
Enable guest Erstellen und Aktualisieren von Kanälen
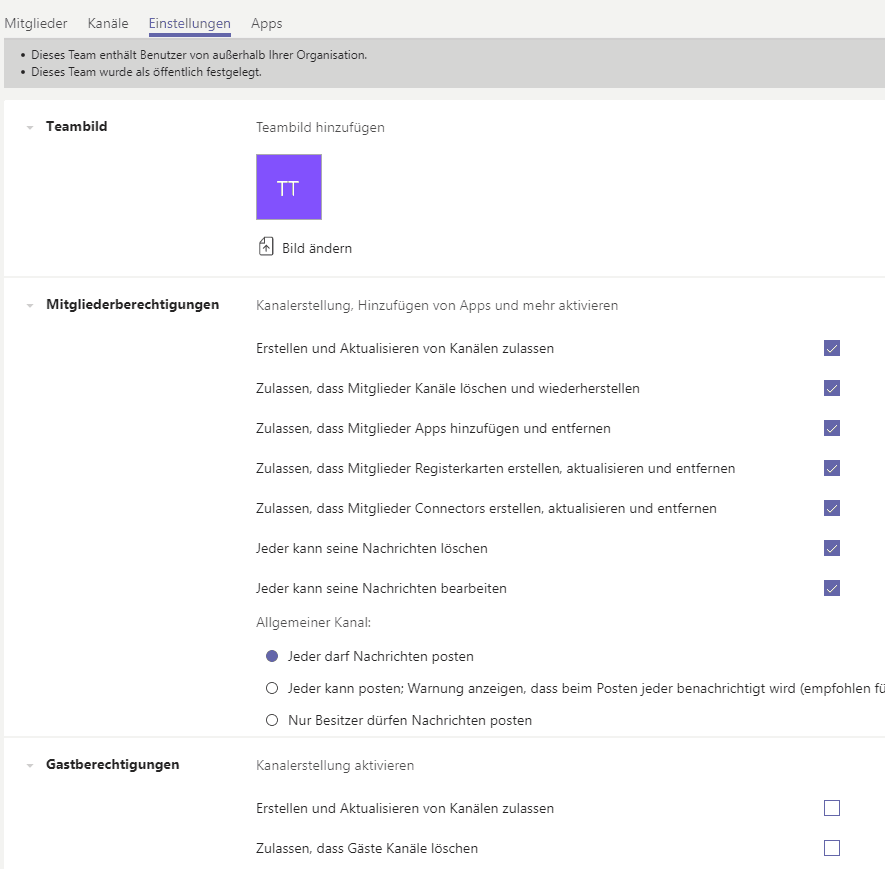point(831,808)
